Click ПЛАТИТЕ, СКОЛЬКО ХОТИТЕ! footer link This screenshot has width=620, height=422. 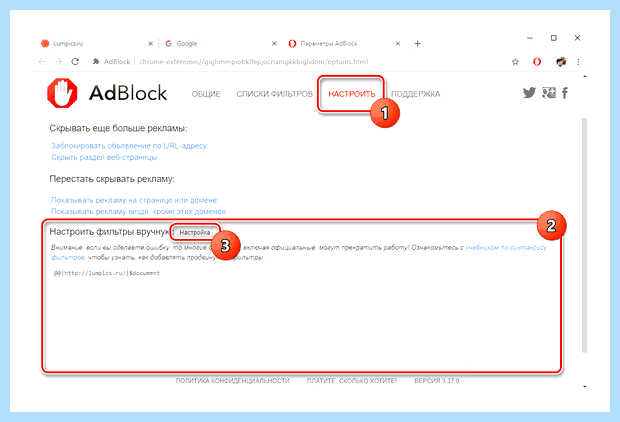click(352, 380)
